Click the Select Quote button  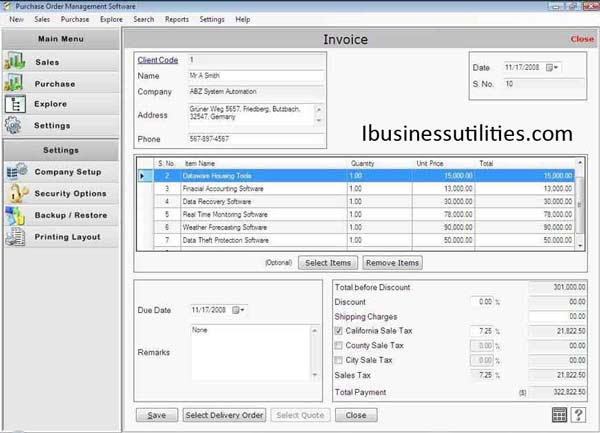(300, 415)
